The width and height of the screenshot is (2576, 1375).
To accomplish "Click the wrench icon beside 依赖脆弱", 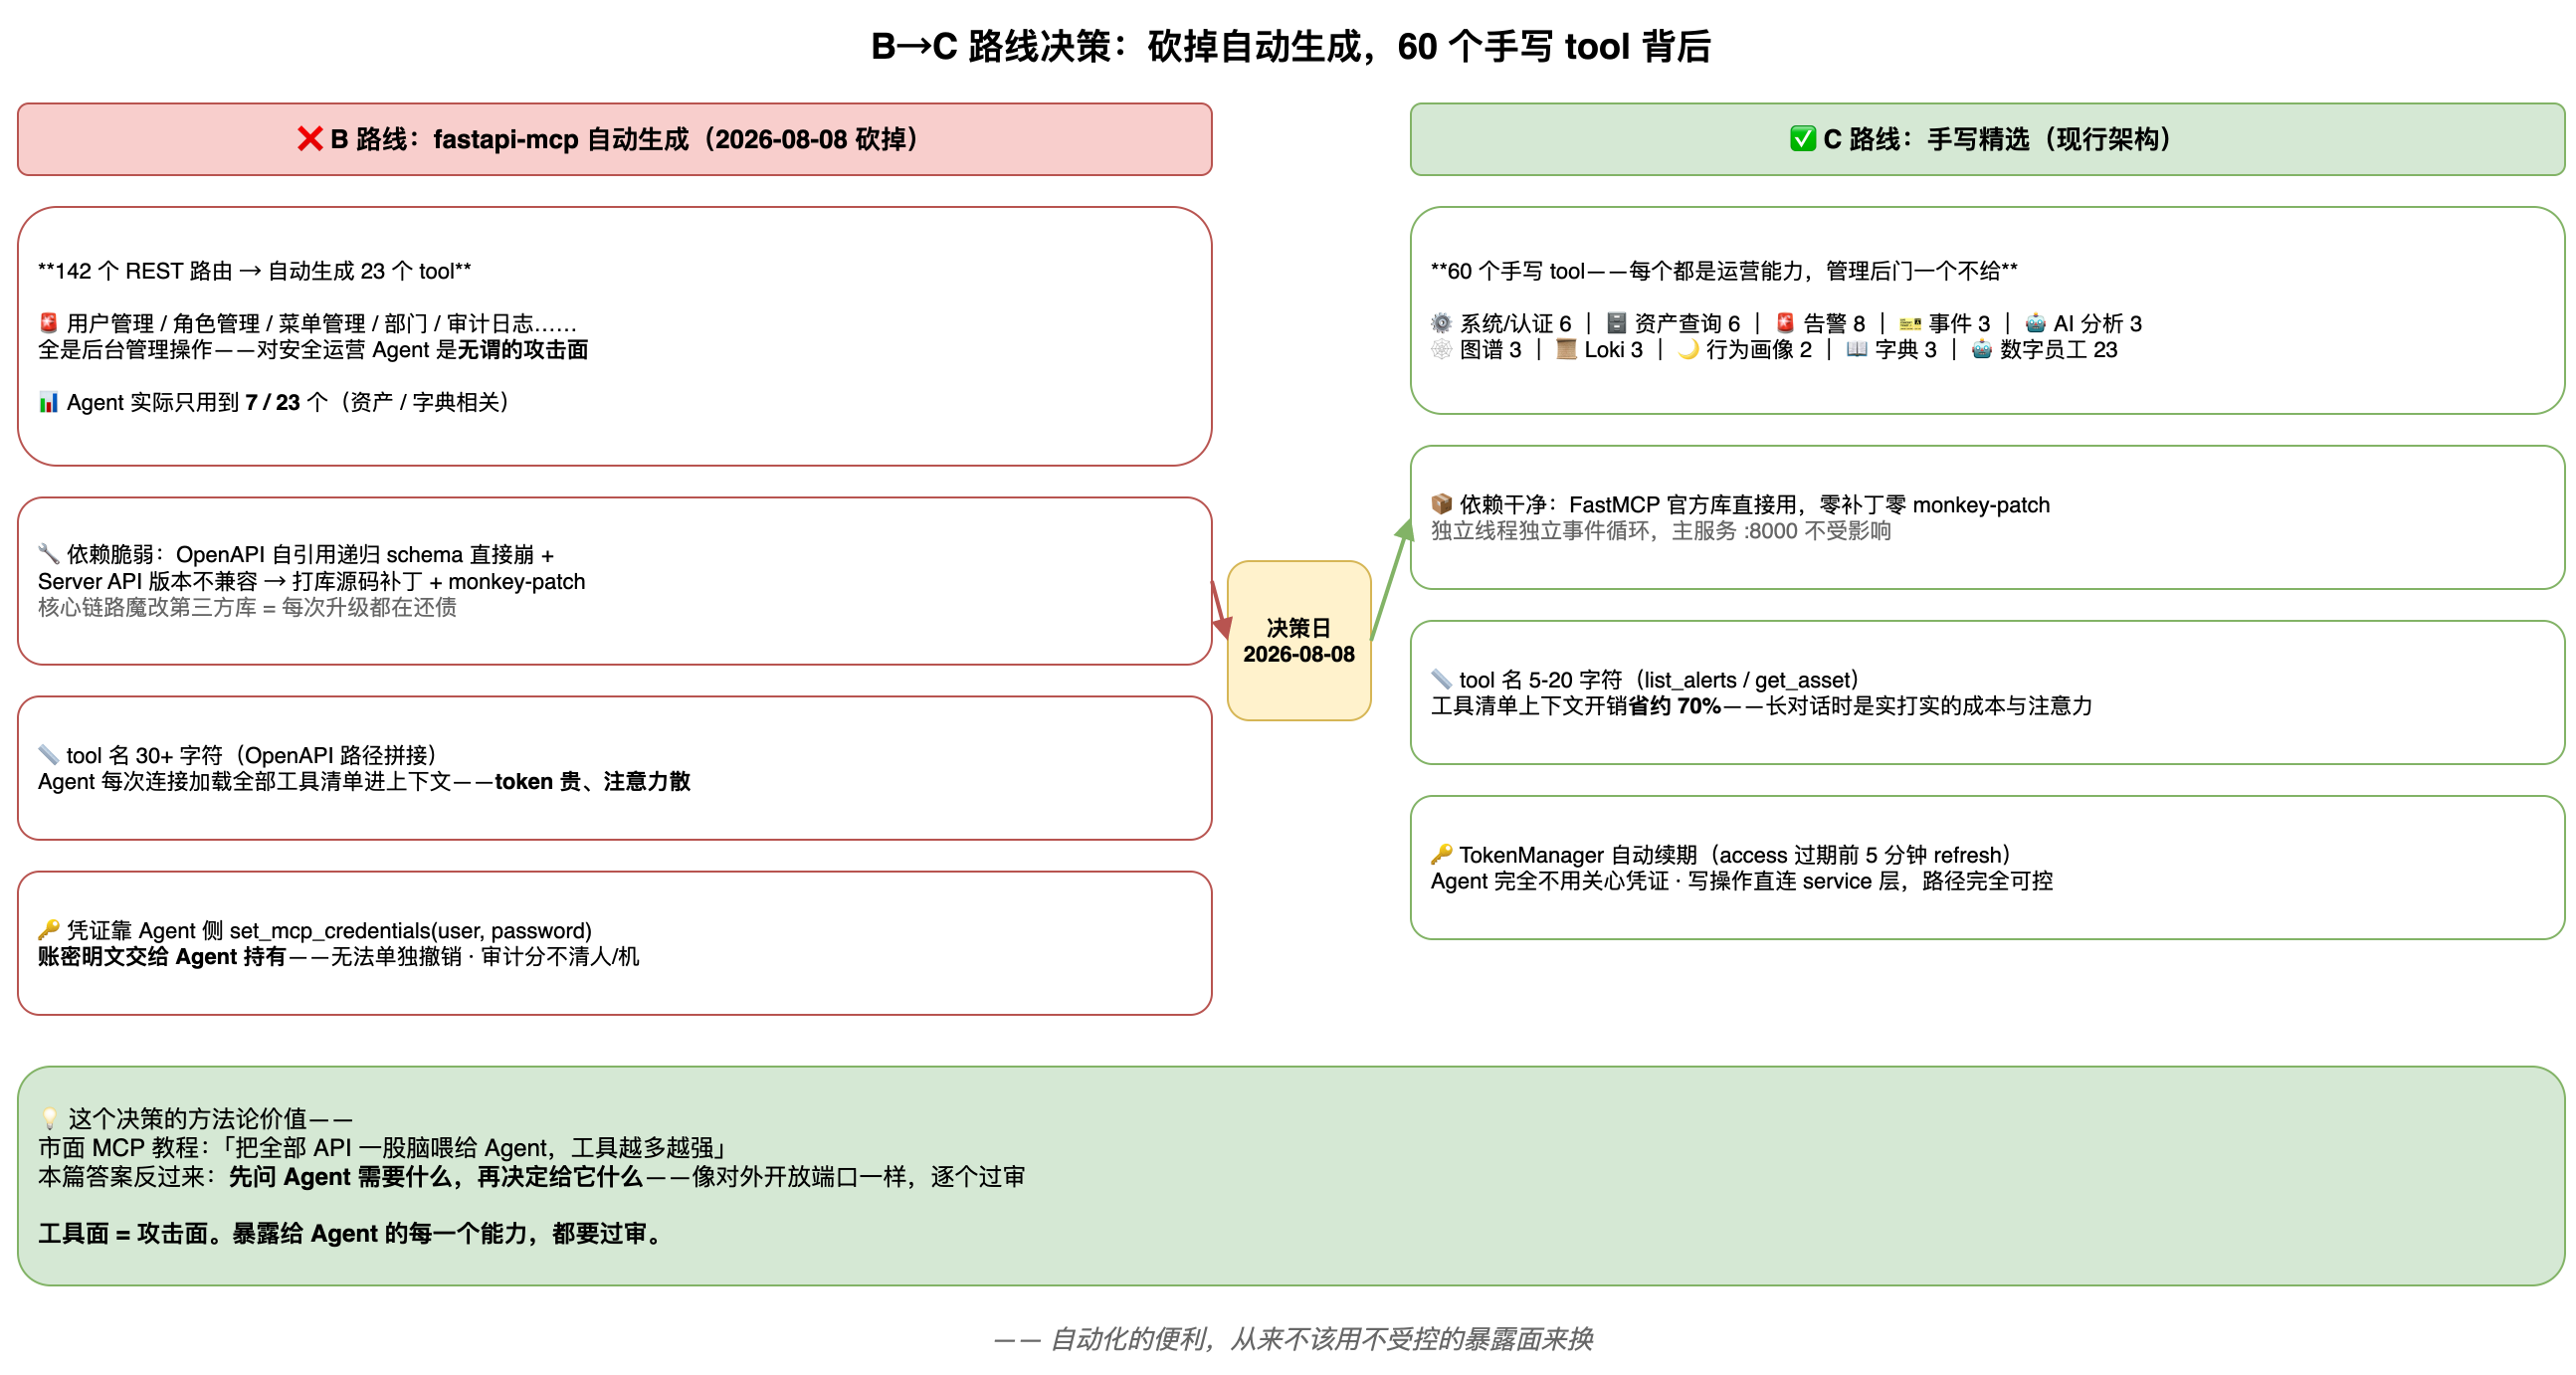I will [48, 554].
